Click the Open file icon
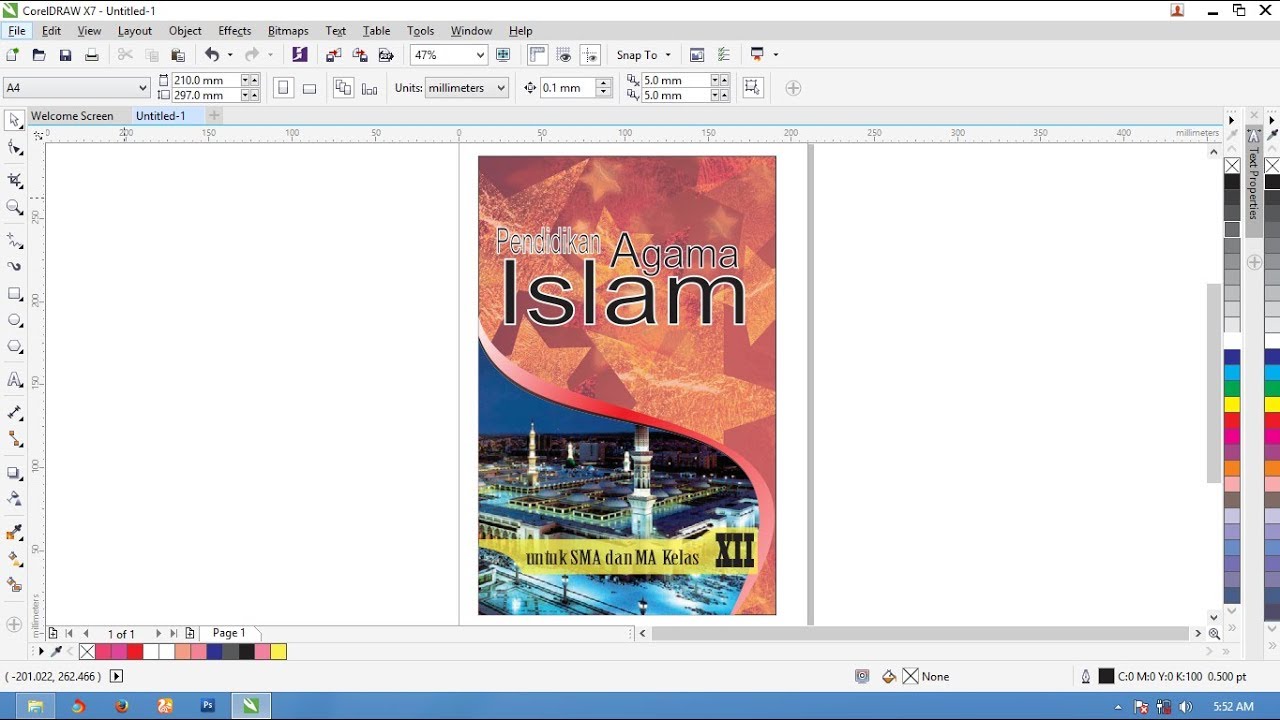 pyautogui.click(x=39, y=55)
